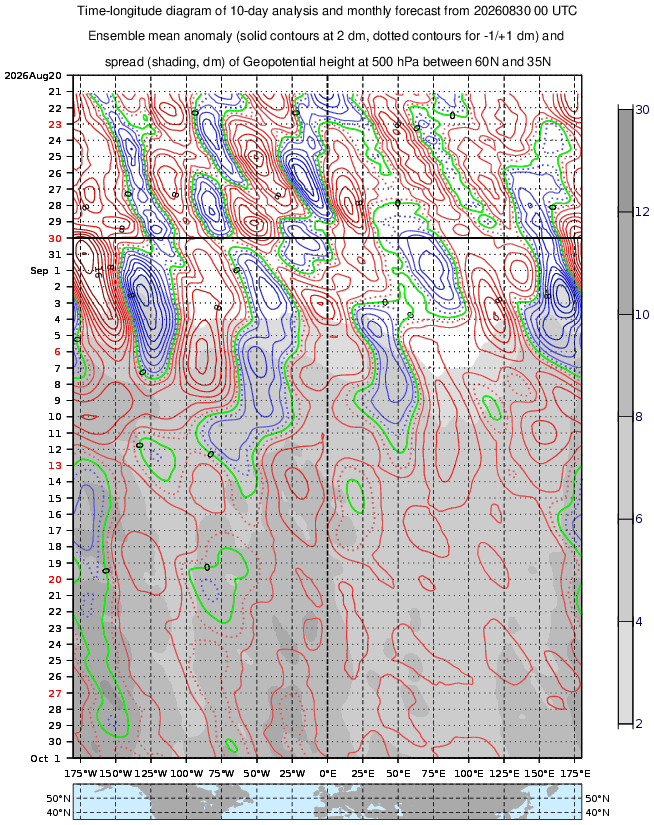Click the "50°E" longitude label
The image size is (654, 825).
[398, 773]
